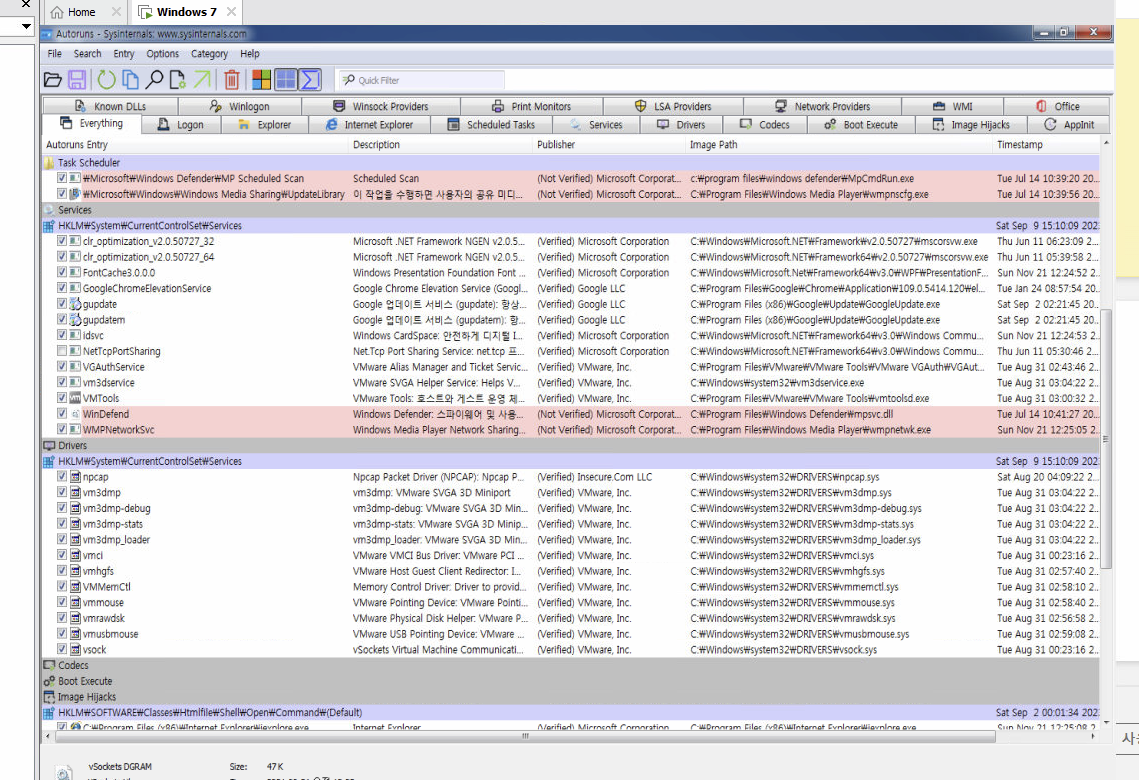Refresh the autoruns list with the green arrow icon

(107, 80)
